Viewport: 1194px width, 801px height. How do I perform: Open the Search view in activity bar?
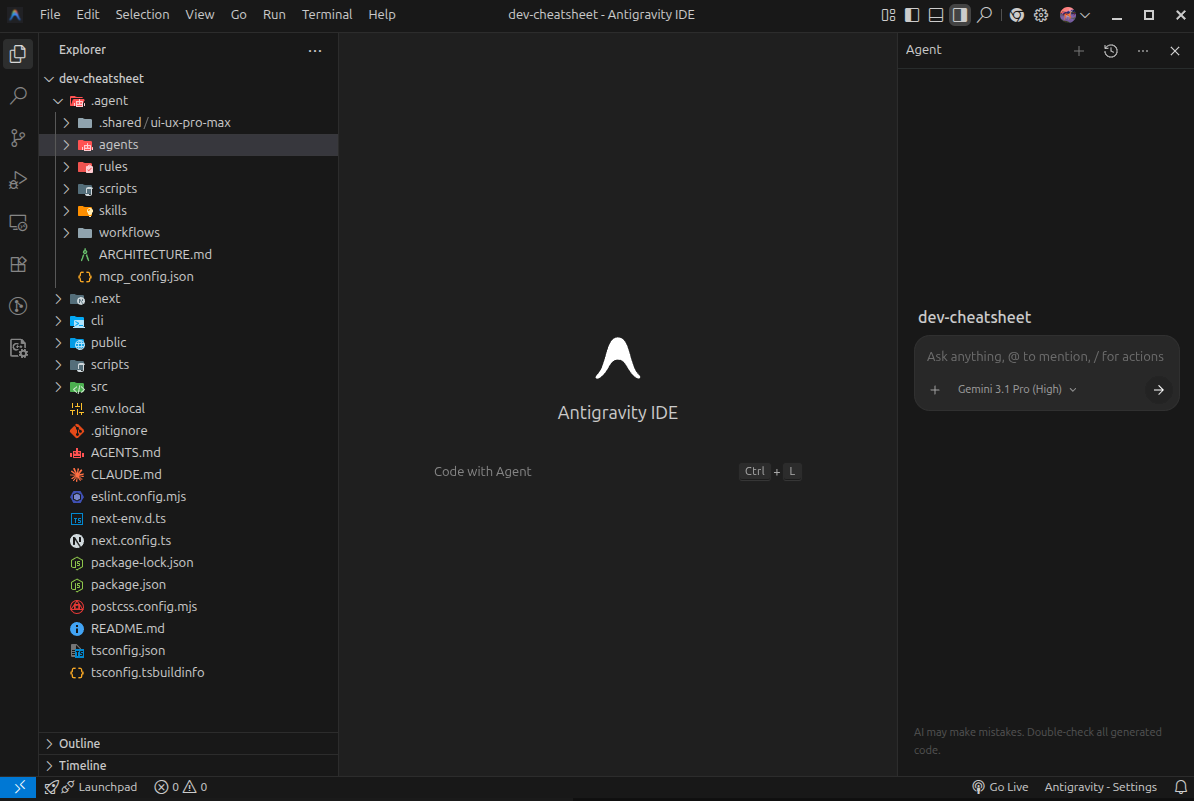pyautogui.click(x=18, y=96)
